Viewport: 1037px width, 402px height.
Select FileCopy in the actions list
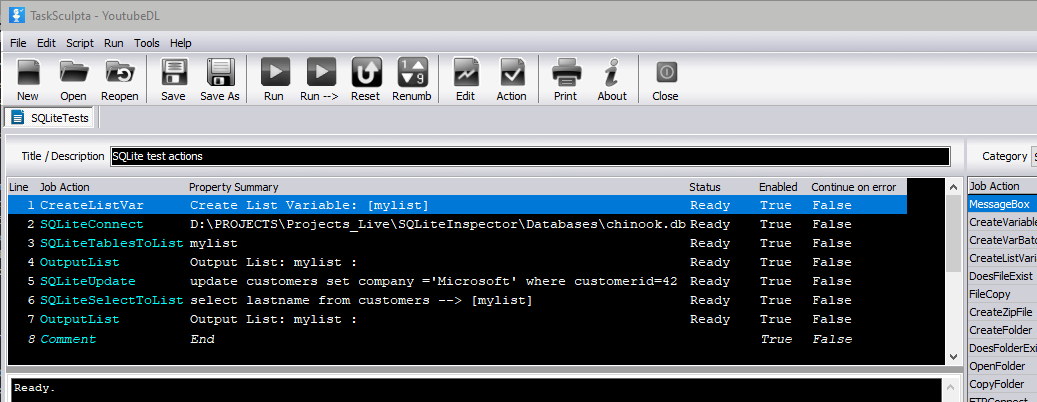[1002, 294]
